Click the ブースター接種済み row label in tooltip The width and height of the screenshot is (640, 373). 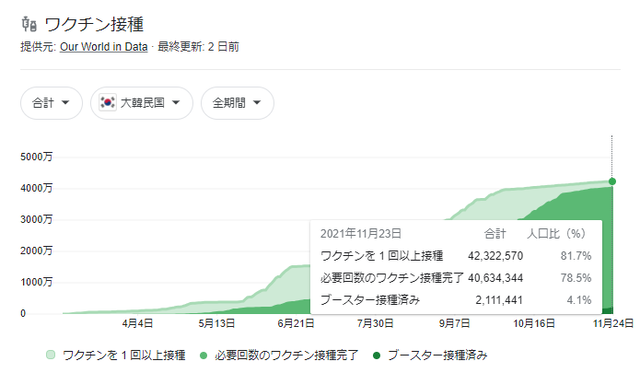tap(370, 300)
